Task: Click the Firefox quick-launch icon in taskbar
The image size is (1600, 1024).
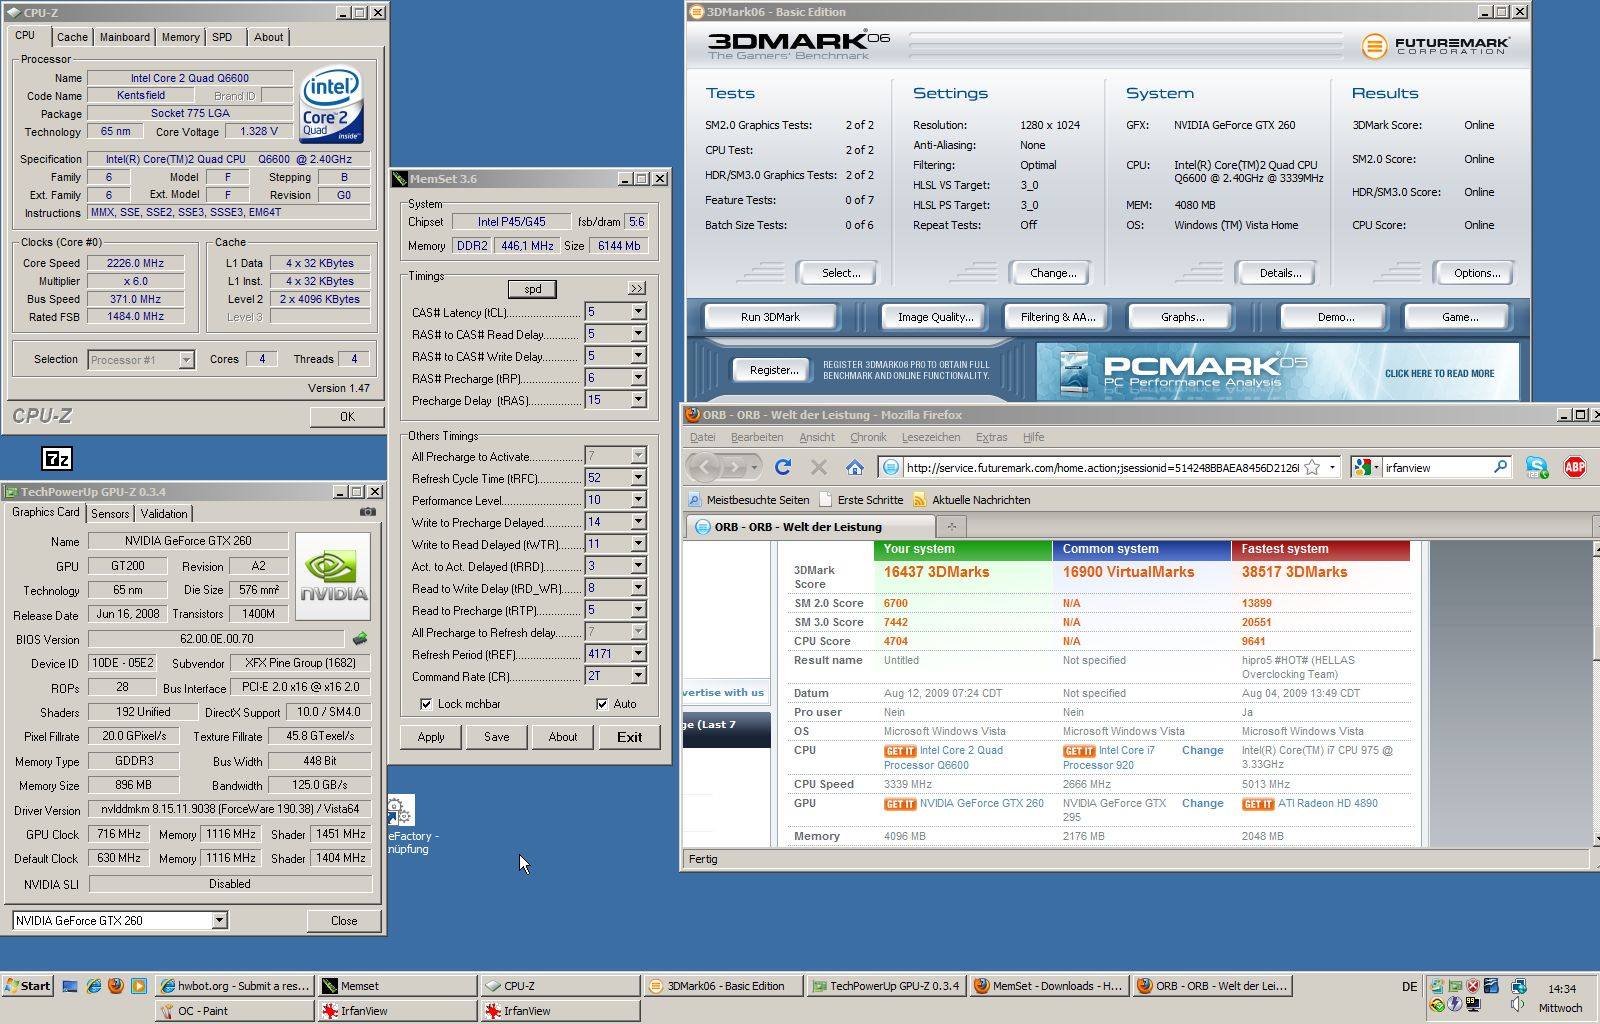Action: point(115,986)
